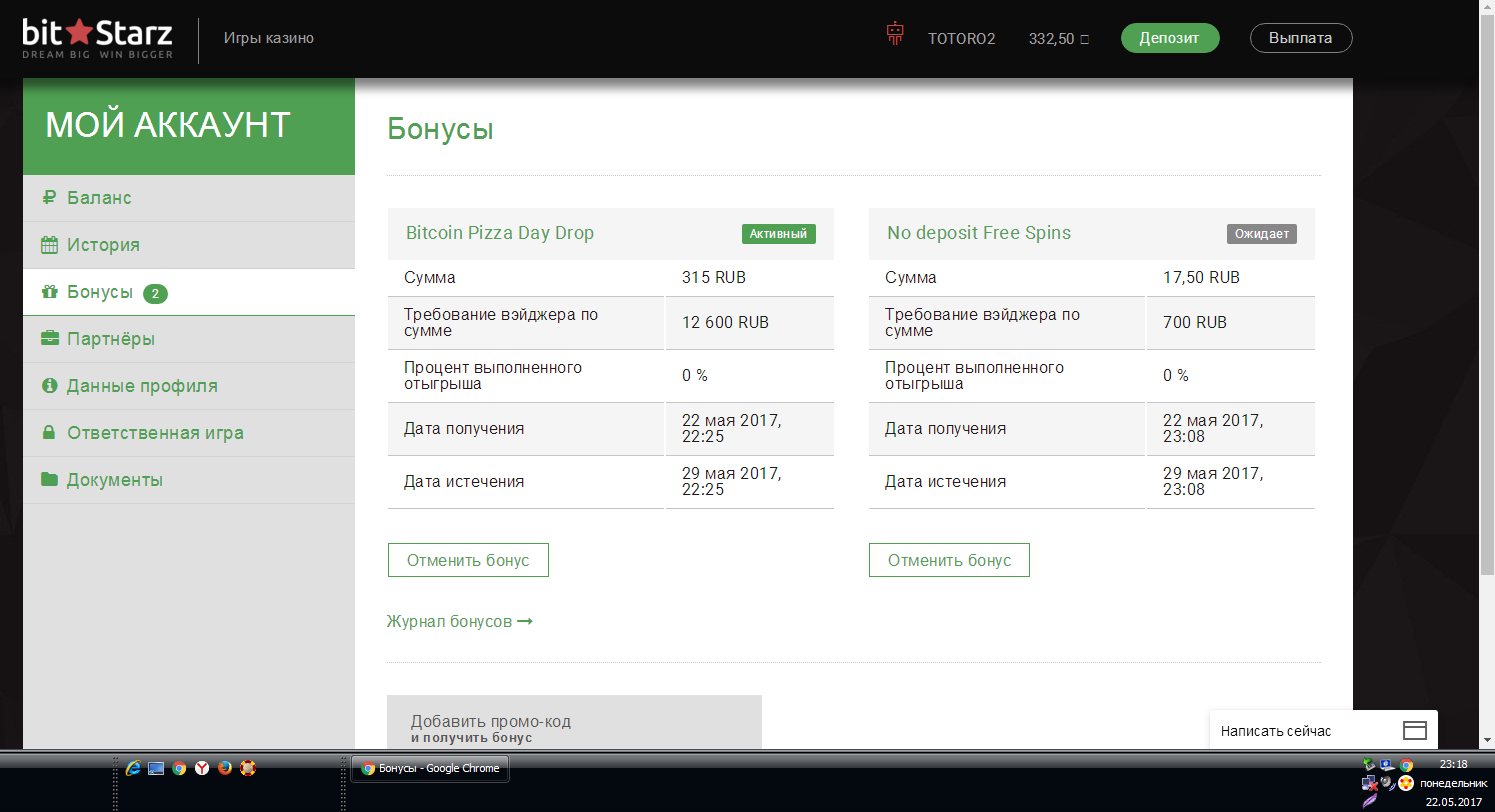Click the Бонусы - Google Chrome taskbar button
Screen dimensions: 1495x812
click(x=431, y=769)
